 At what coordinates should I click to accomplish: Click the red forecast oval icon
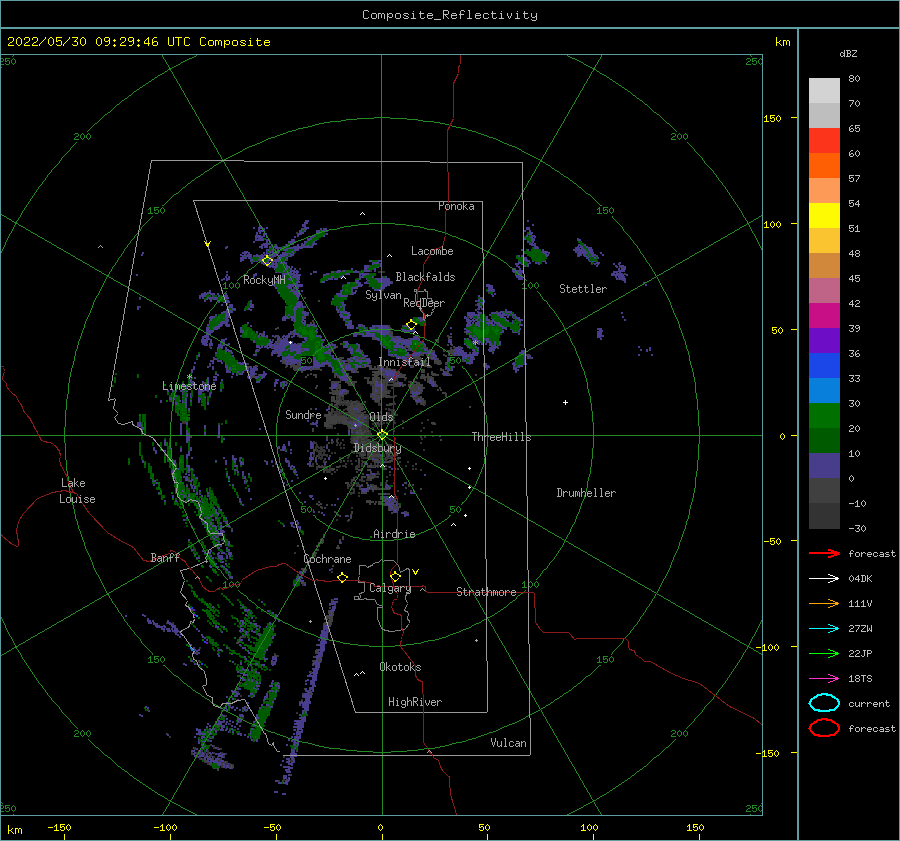[824, 728]
